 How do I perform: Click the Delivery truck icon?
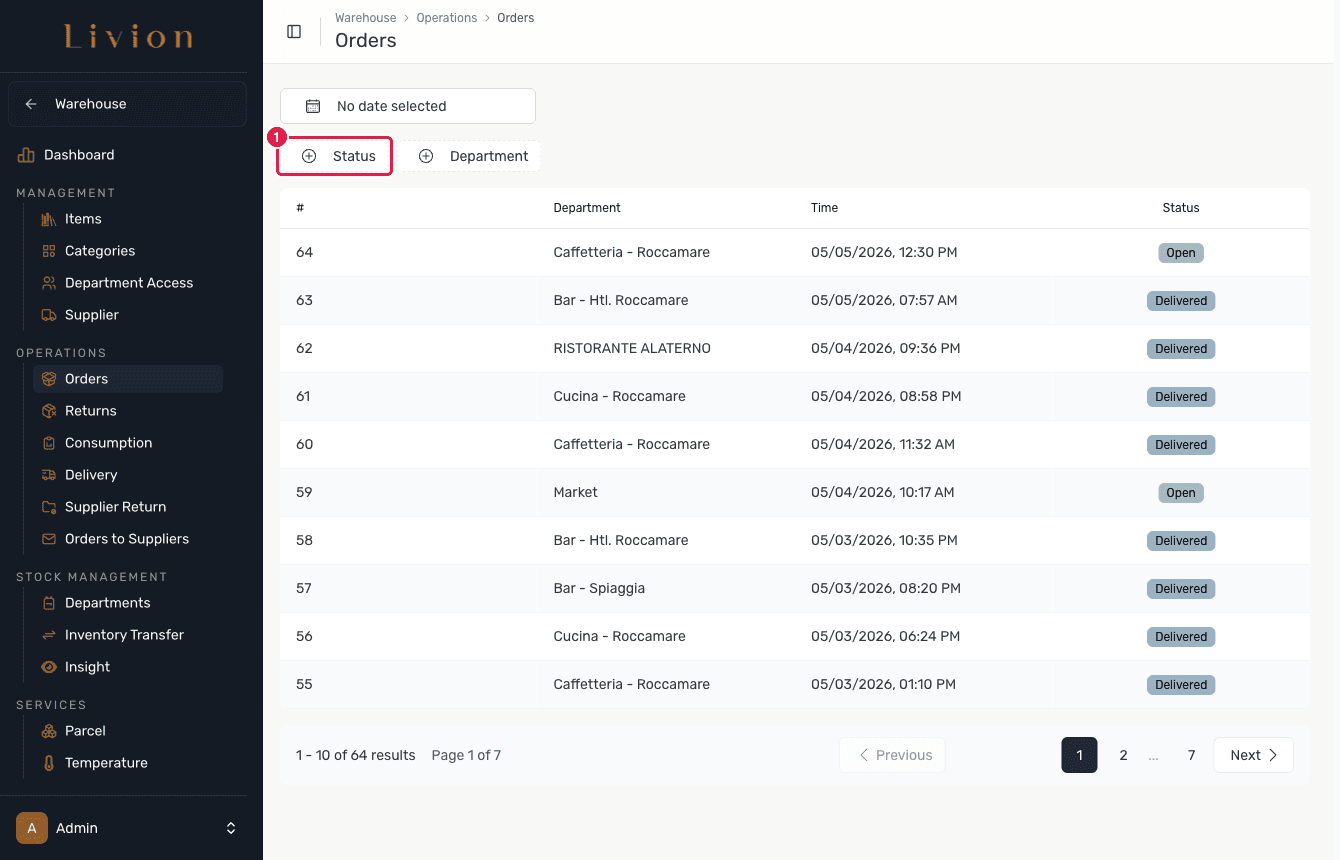(x=49, y=475)
